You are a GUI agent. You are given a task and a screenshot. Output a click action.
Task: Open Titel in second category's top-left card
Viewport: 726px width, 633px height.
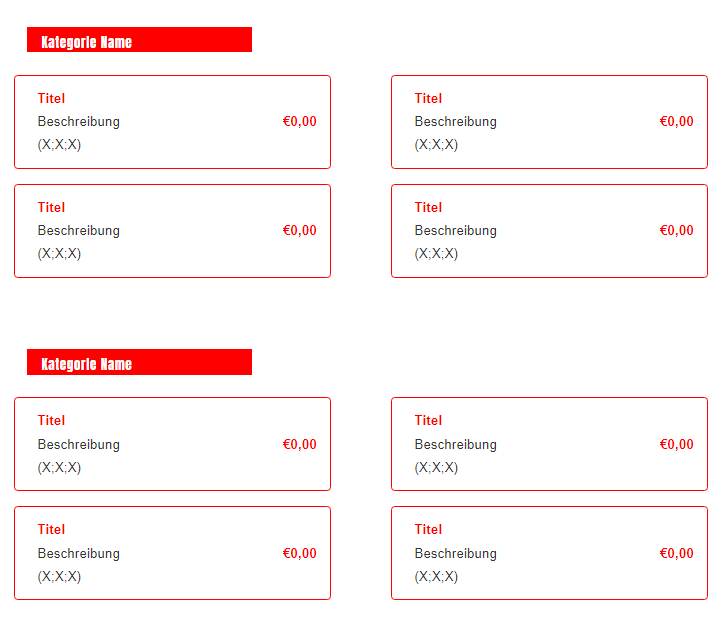coord(51,420)
